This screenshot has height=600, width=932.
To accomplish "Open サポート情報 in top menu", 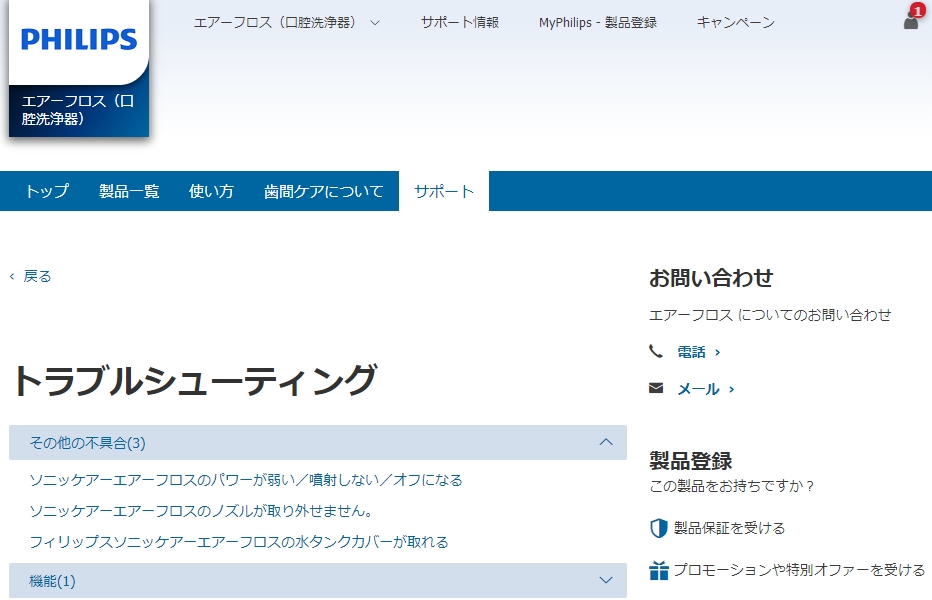I will click(459, 23).
